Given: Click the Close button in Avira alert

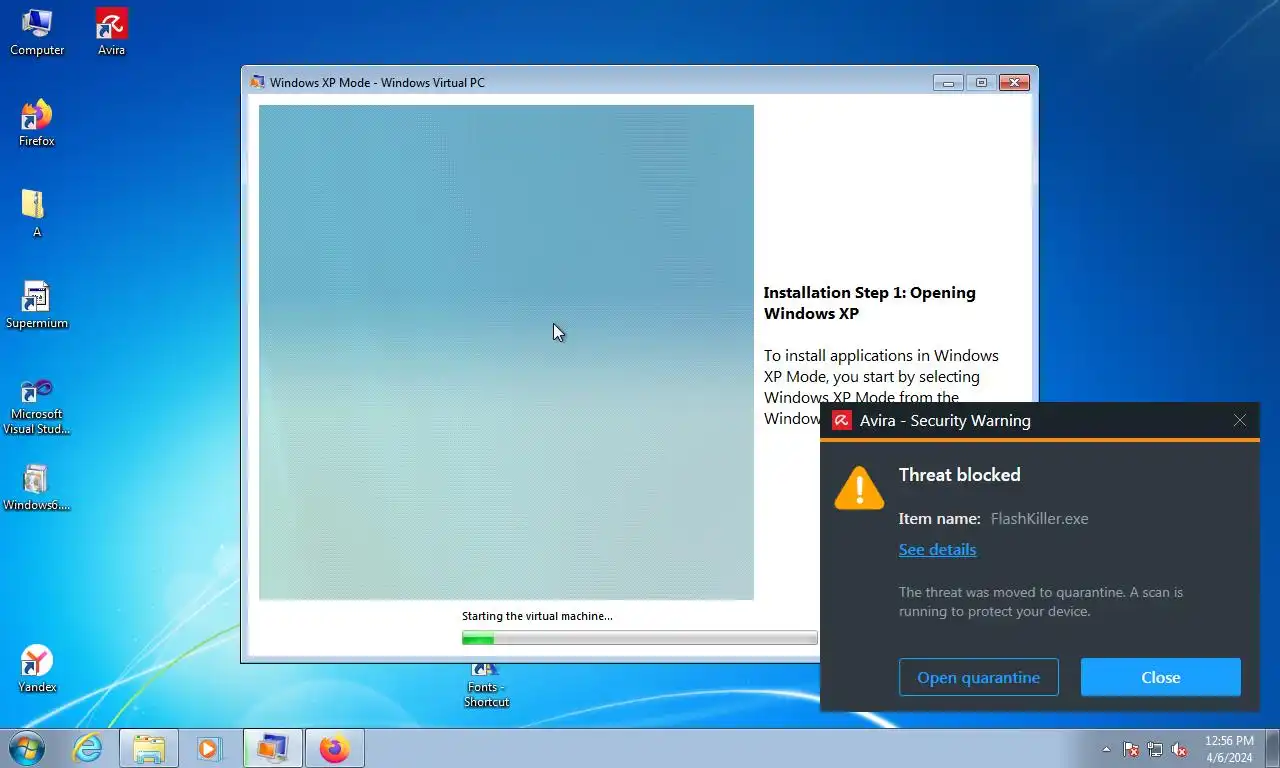Looking at the screenshot, I should (x=1161, y=677).
